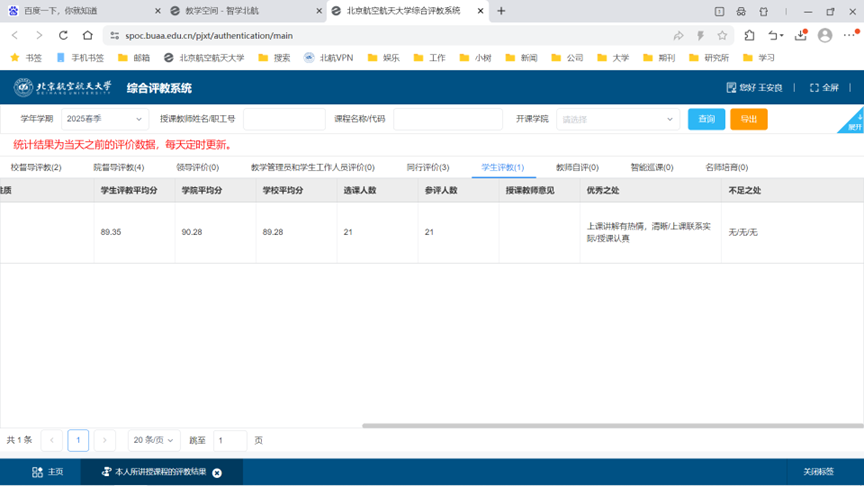
Task: Switch to 领导评价(0) tab
Action: [197, 167]
